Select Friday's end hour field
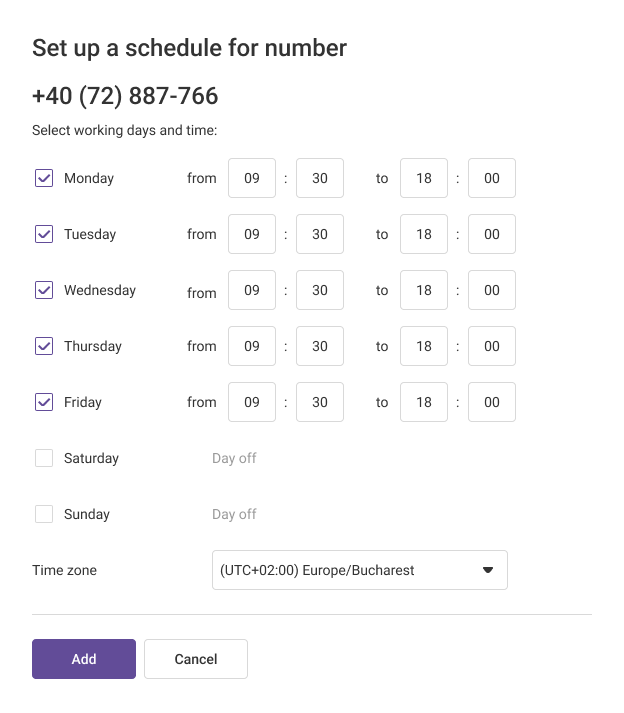Image resolution: width=624 pixels, height=713 pixels. tap(424, 402)
